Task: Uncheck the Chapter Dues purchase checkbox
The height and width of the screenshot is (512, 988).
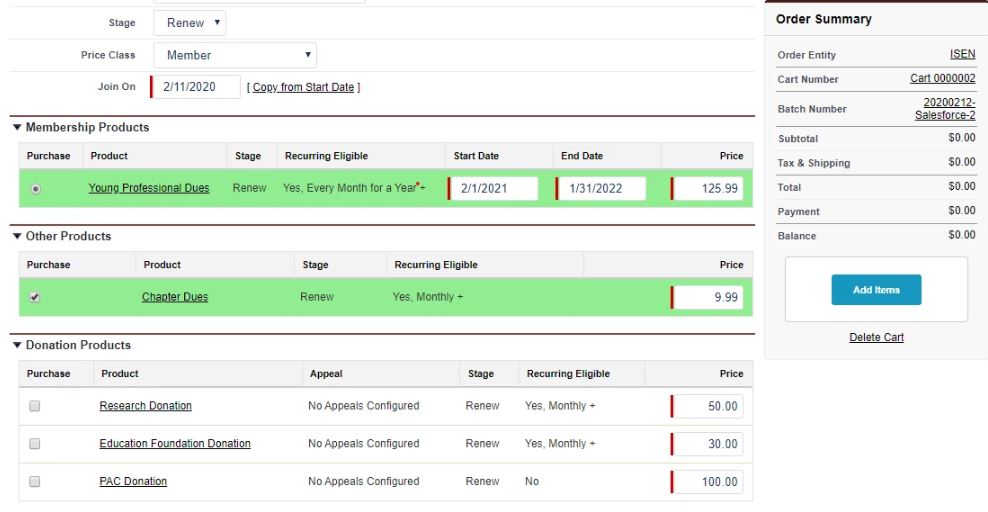Action: [35, 297]
